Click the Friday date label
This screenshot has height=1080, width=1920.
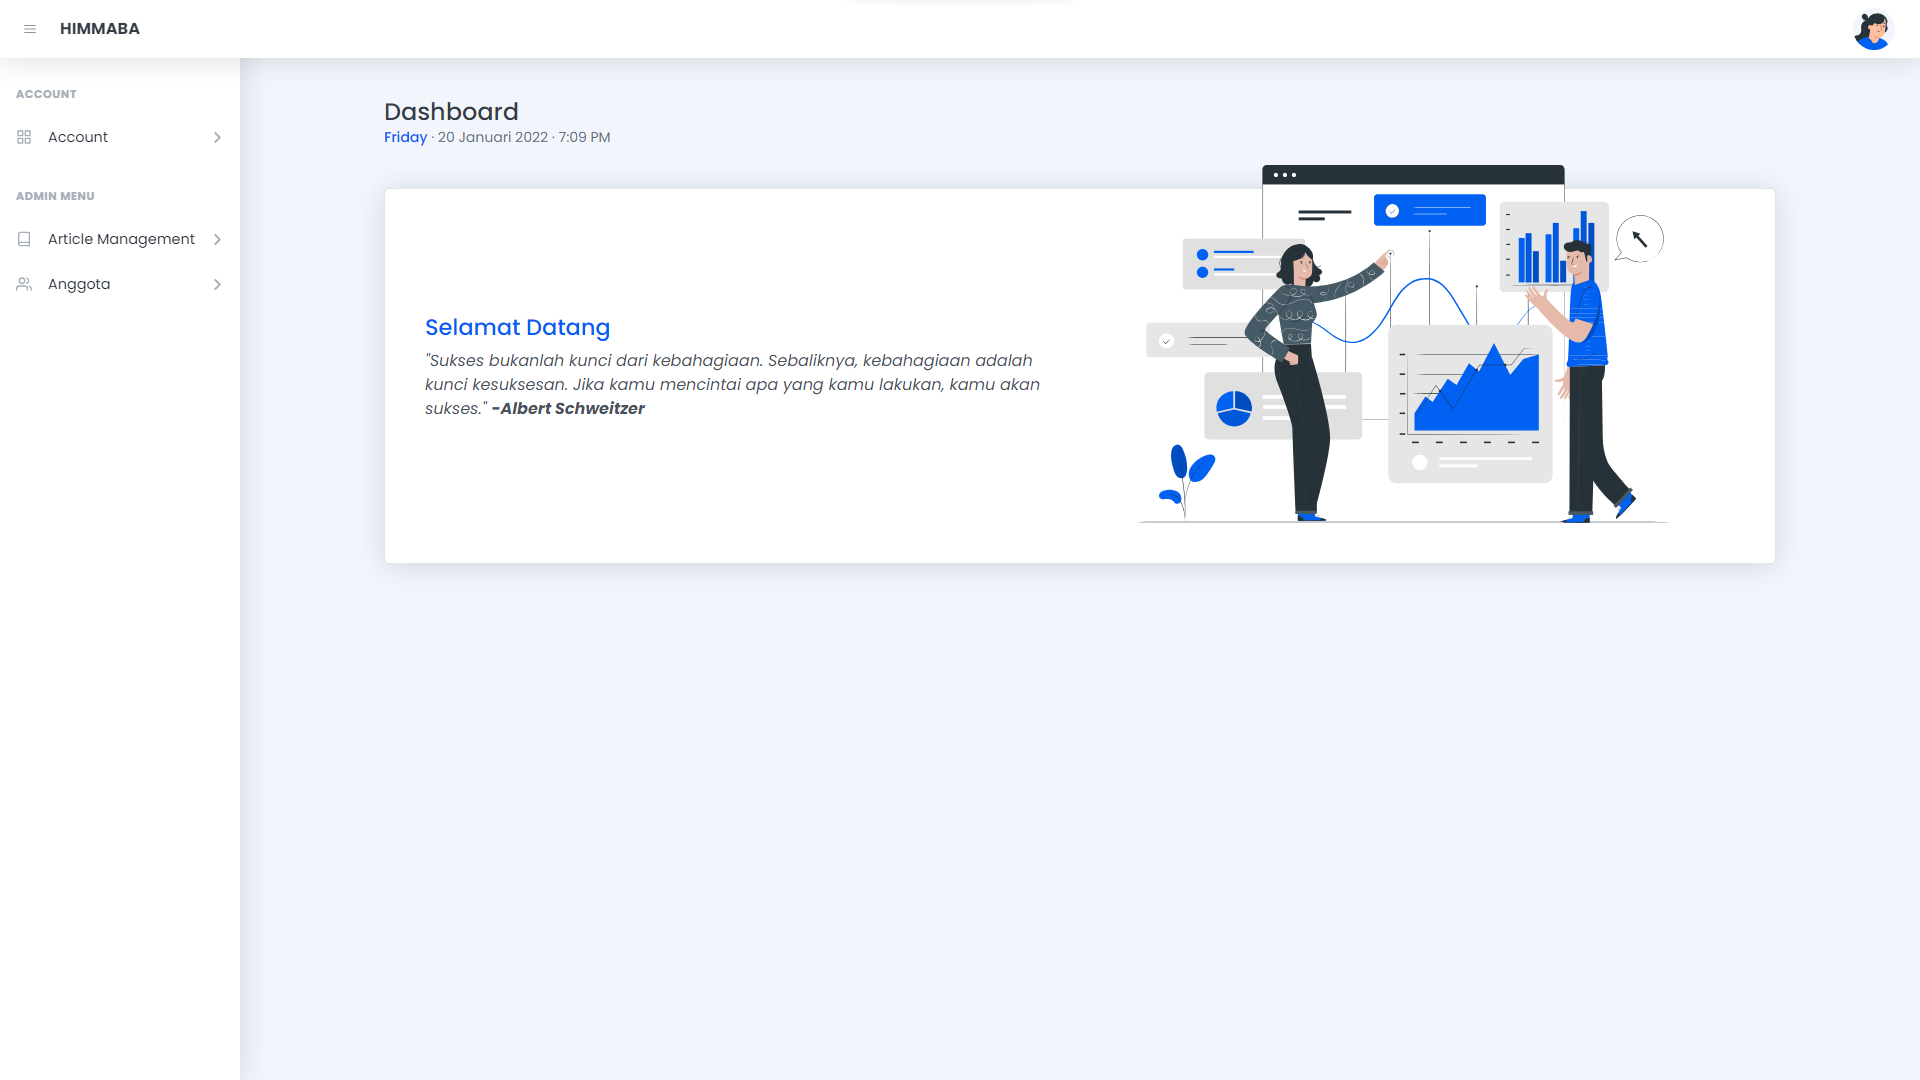click(x=405, y=137)
